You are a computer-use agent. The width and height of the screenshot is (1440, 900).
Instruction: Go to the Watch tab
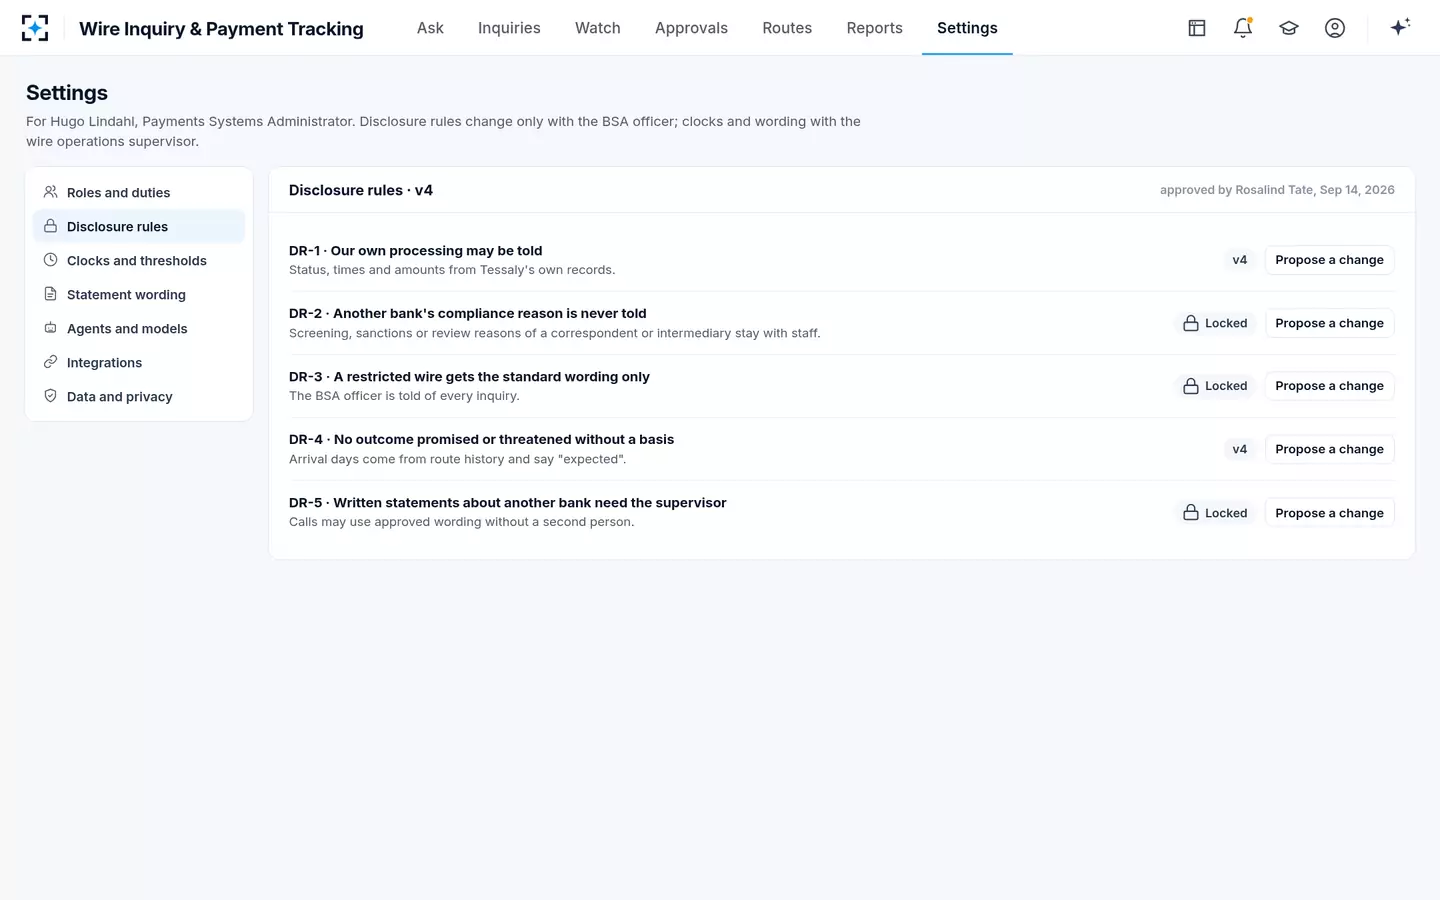click(598, 28)
